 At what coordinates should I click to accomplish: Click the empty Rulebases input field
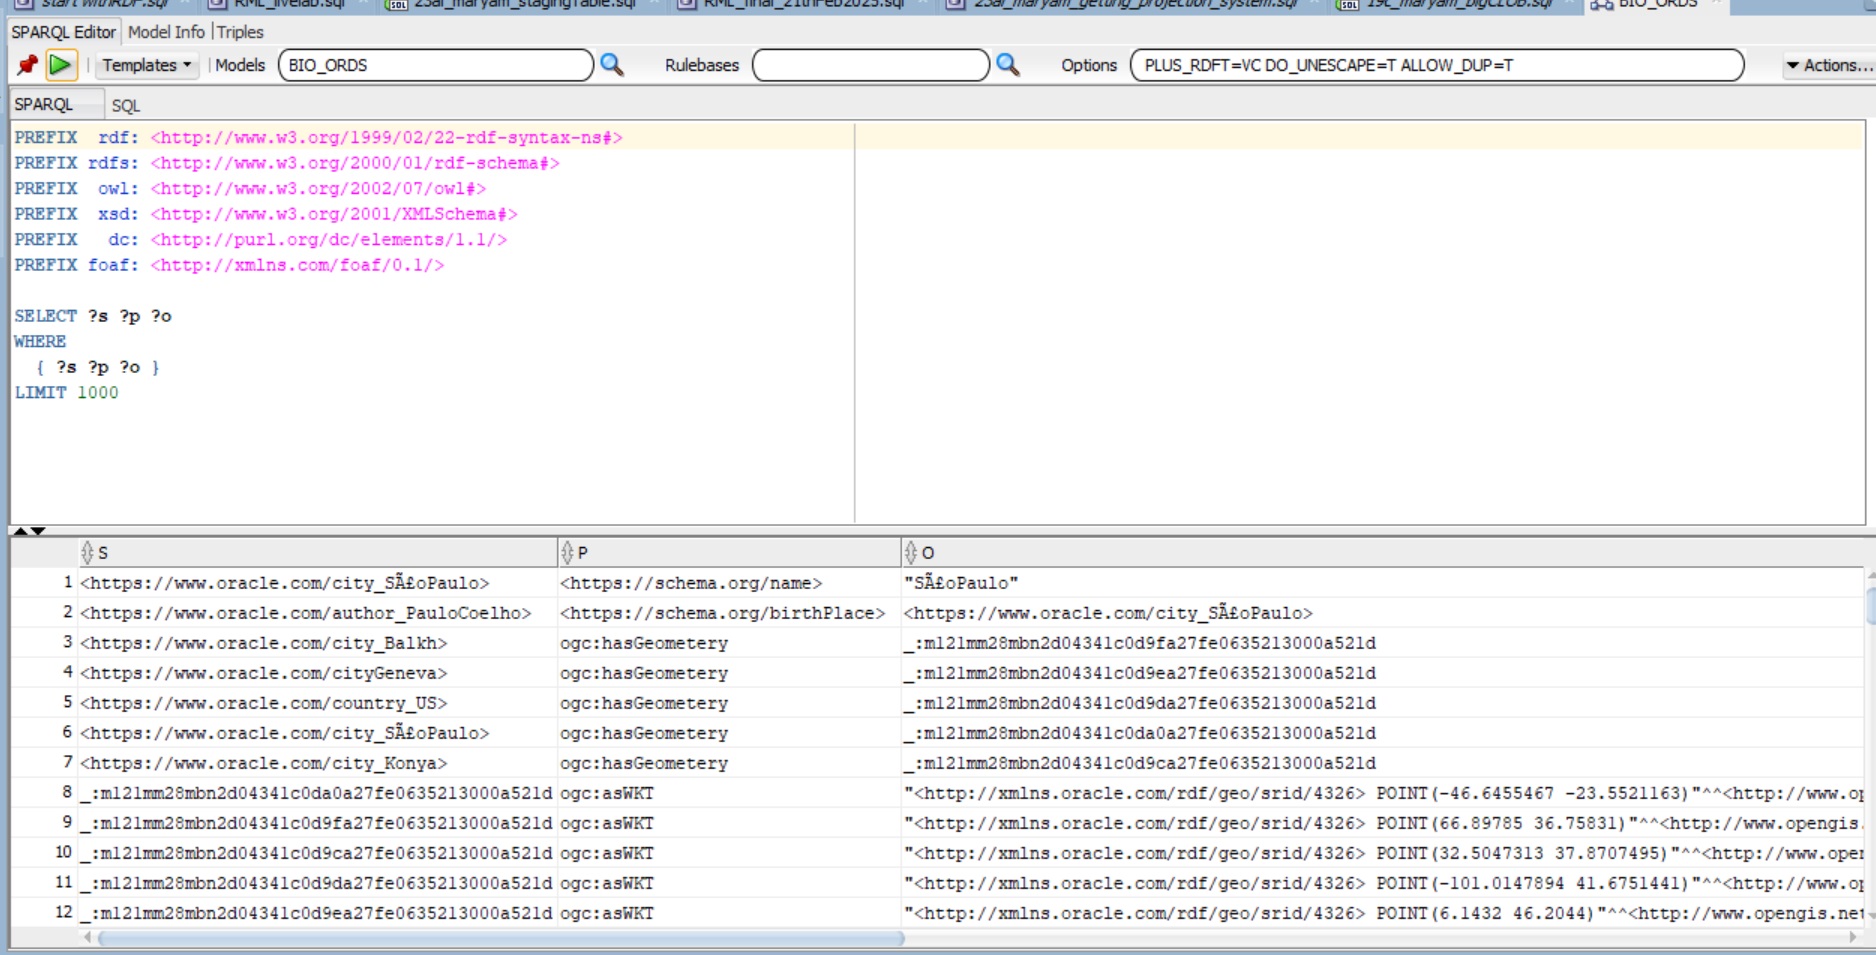pyautogui.click(x=870, y=65)
